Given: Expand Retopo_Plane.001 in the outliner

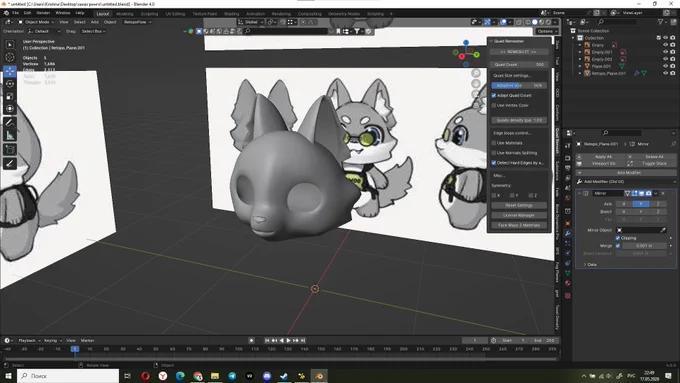Looking at the screenshot, I should pyautogui.click(x=580, y=73).
